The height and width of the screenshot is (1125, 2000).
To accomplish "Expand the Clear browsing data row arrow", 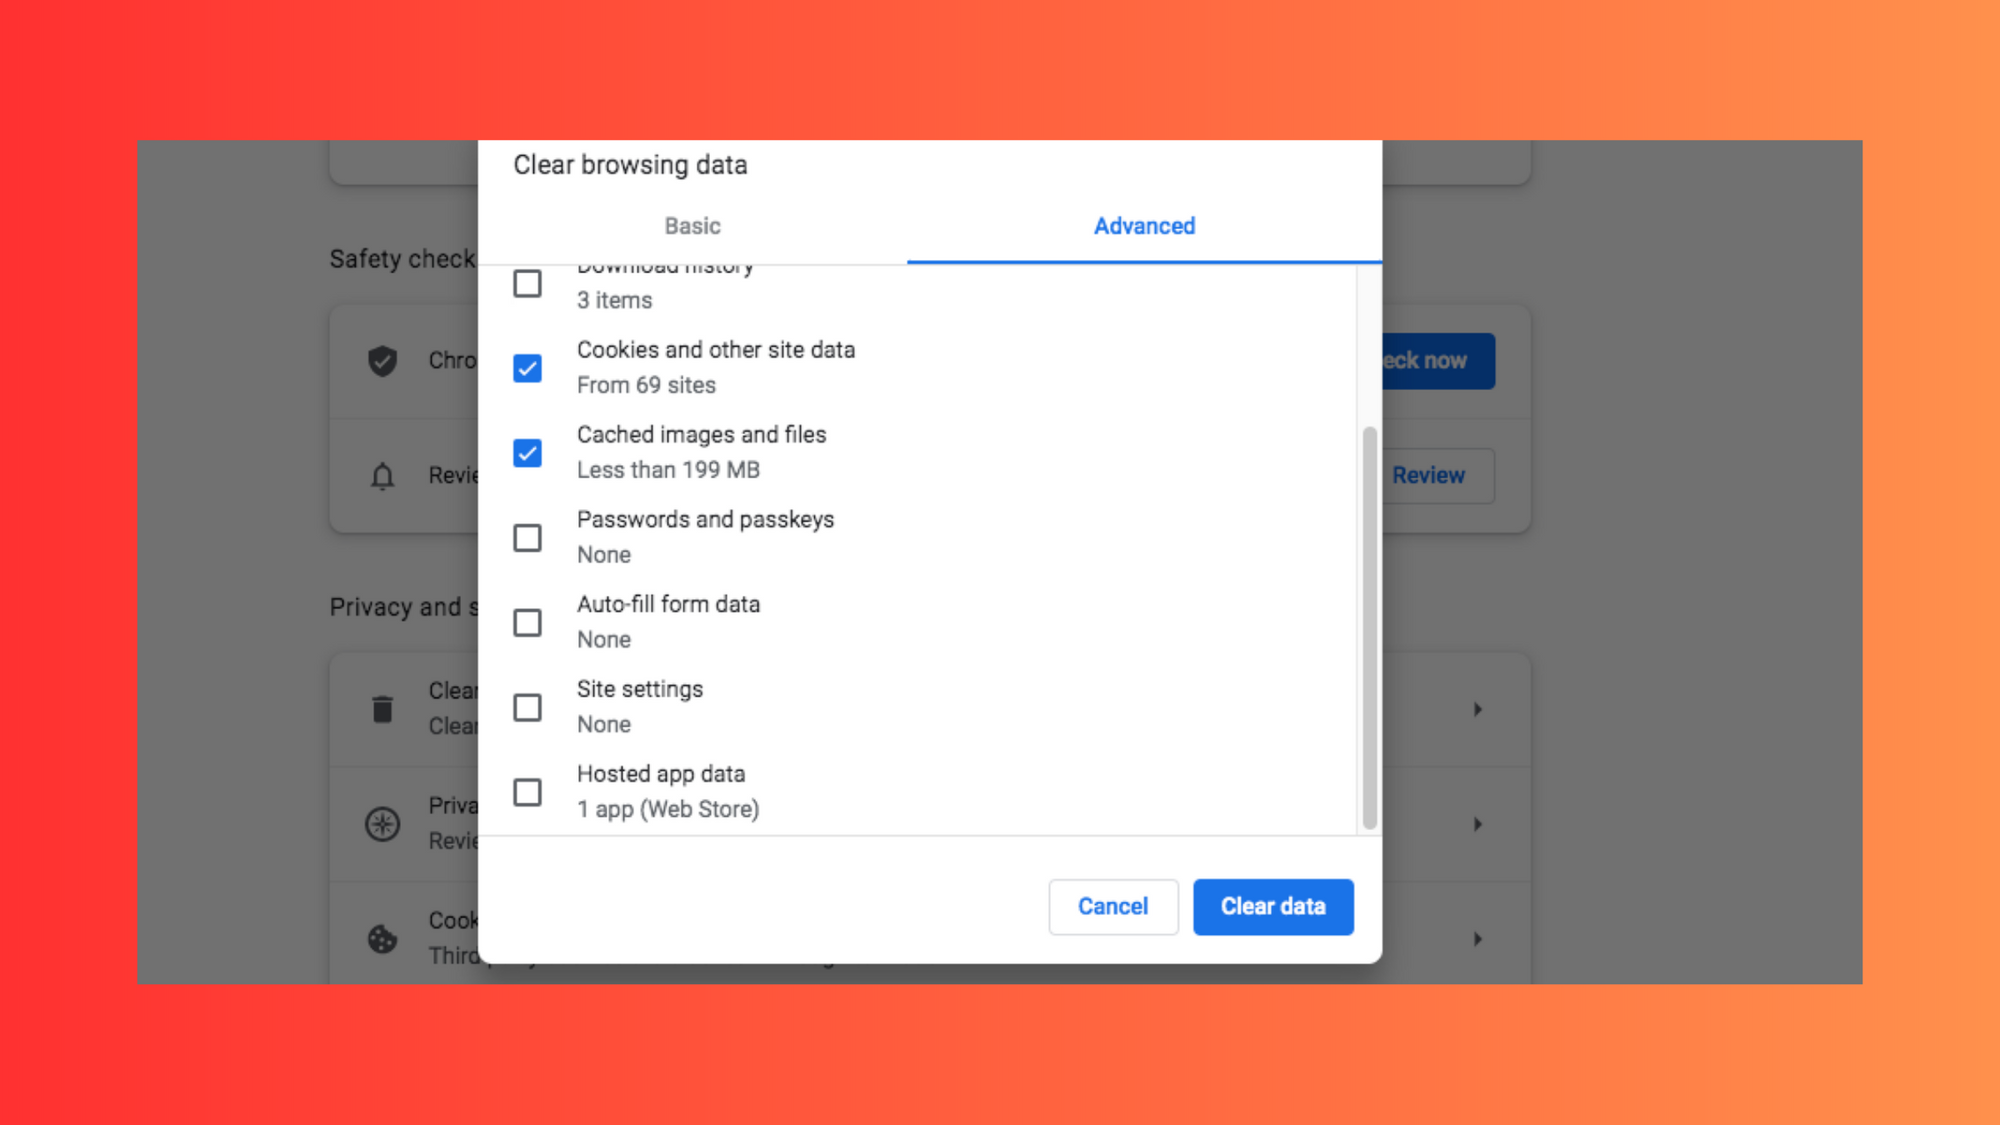I will point(1477,709).
